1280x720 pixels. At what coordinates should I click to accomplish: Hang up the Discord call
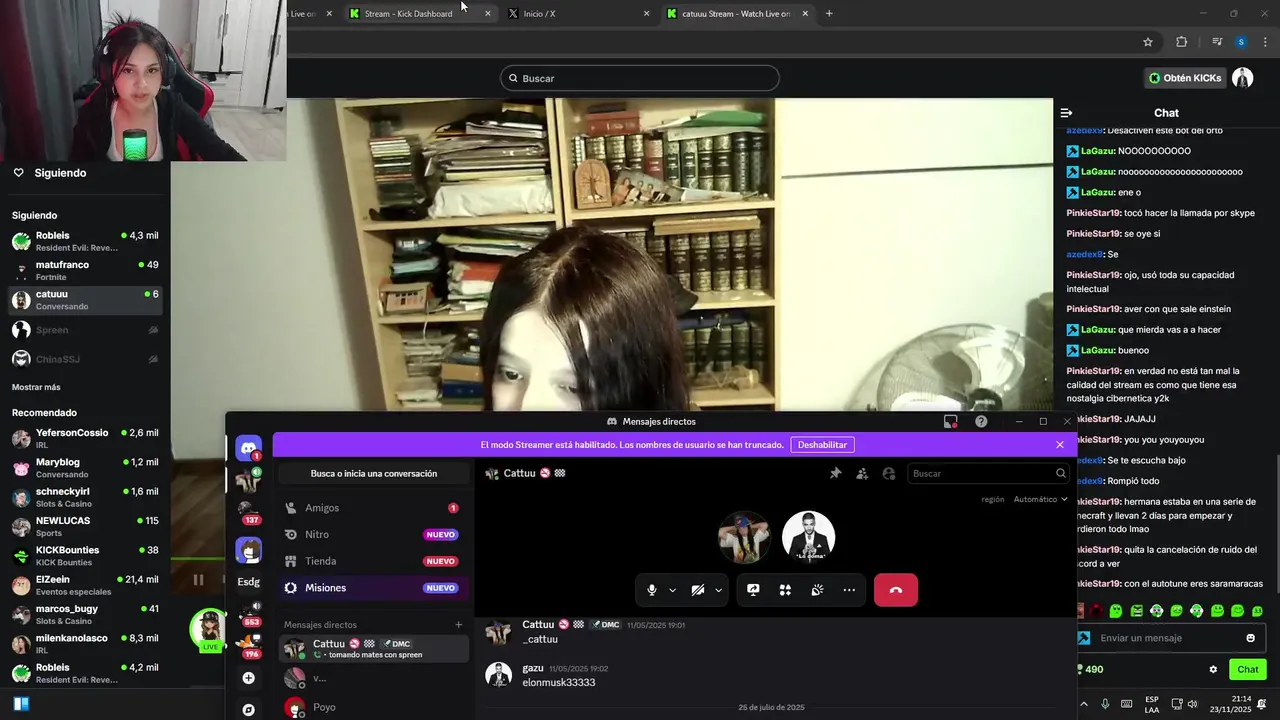(x=896, y=590)
